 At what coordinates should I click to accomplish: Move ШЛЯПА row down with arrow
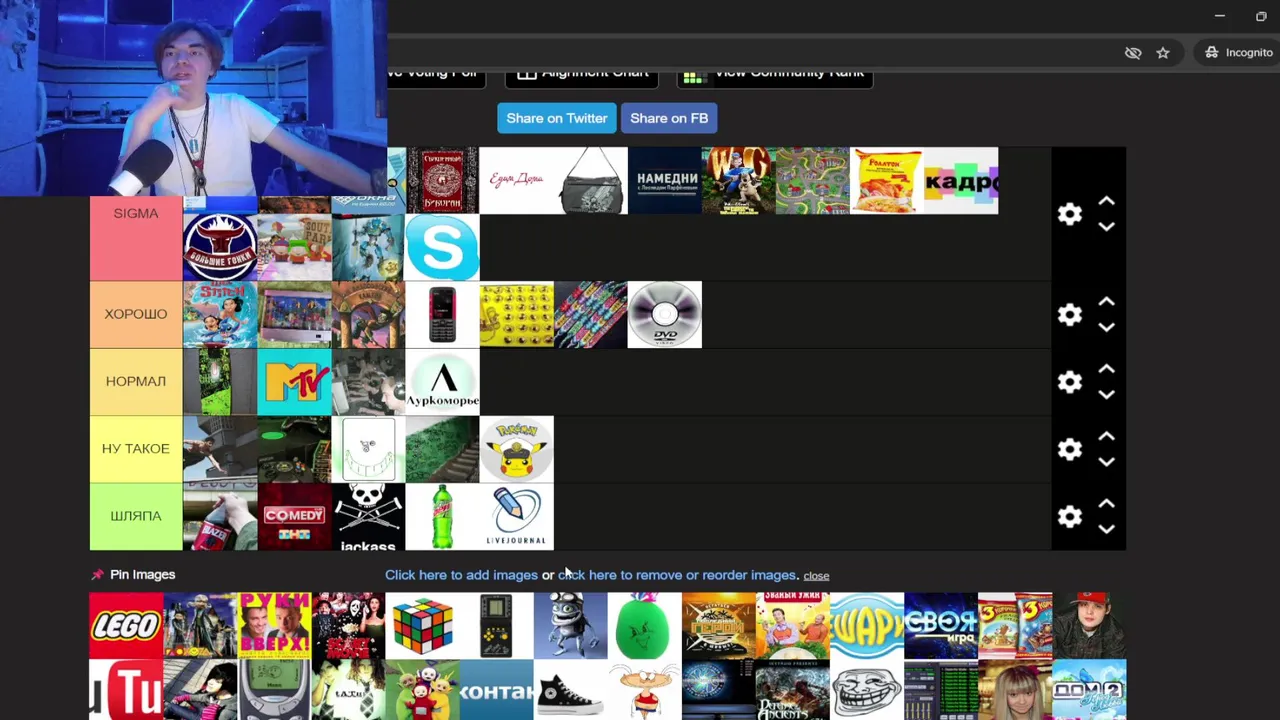(x=1106, y=529)
